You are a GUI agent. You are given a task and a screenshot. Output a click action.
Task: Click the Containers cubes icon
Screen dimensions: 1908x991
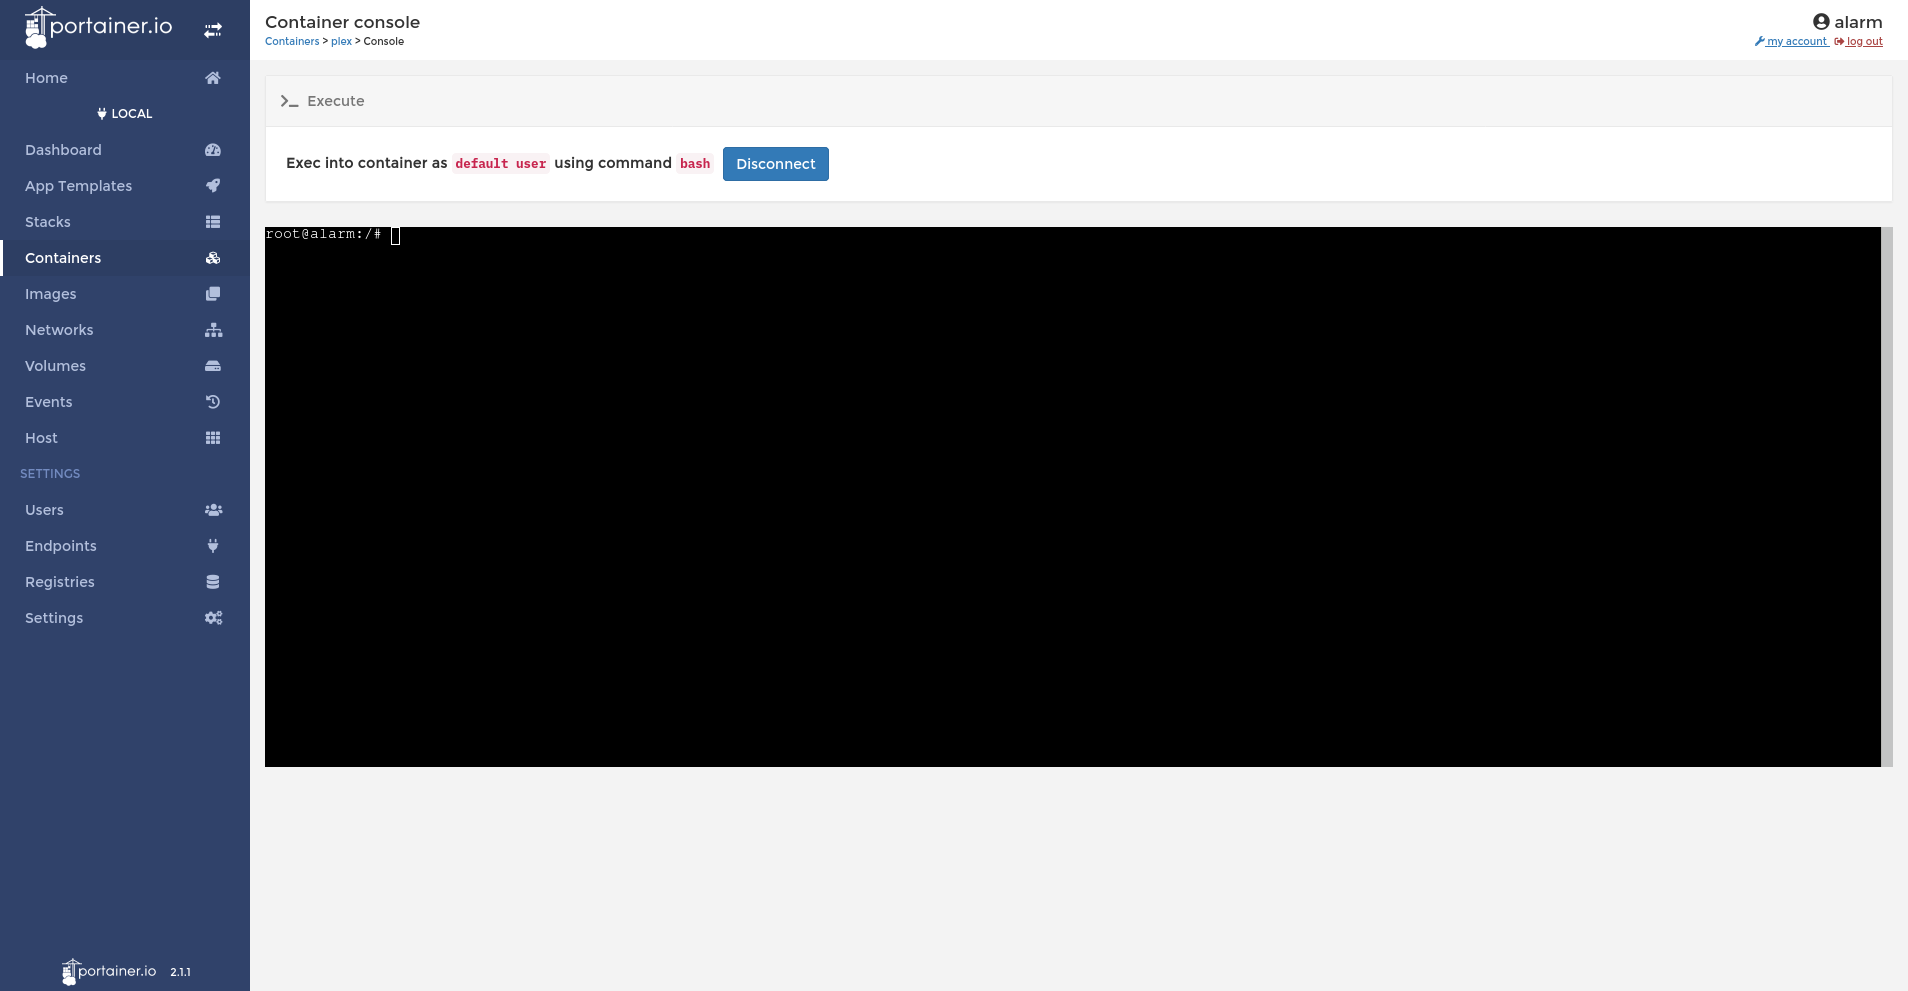coord(213,258)
